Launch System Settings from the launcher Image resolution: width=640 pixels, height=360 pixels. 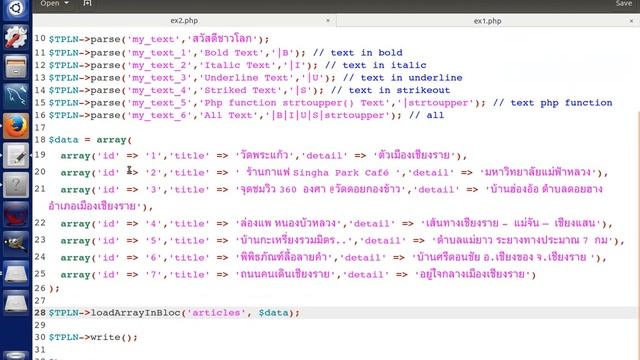tap(16, 37)
